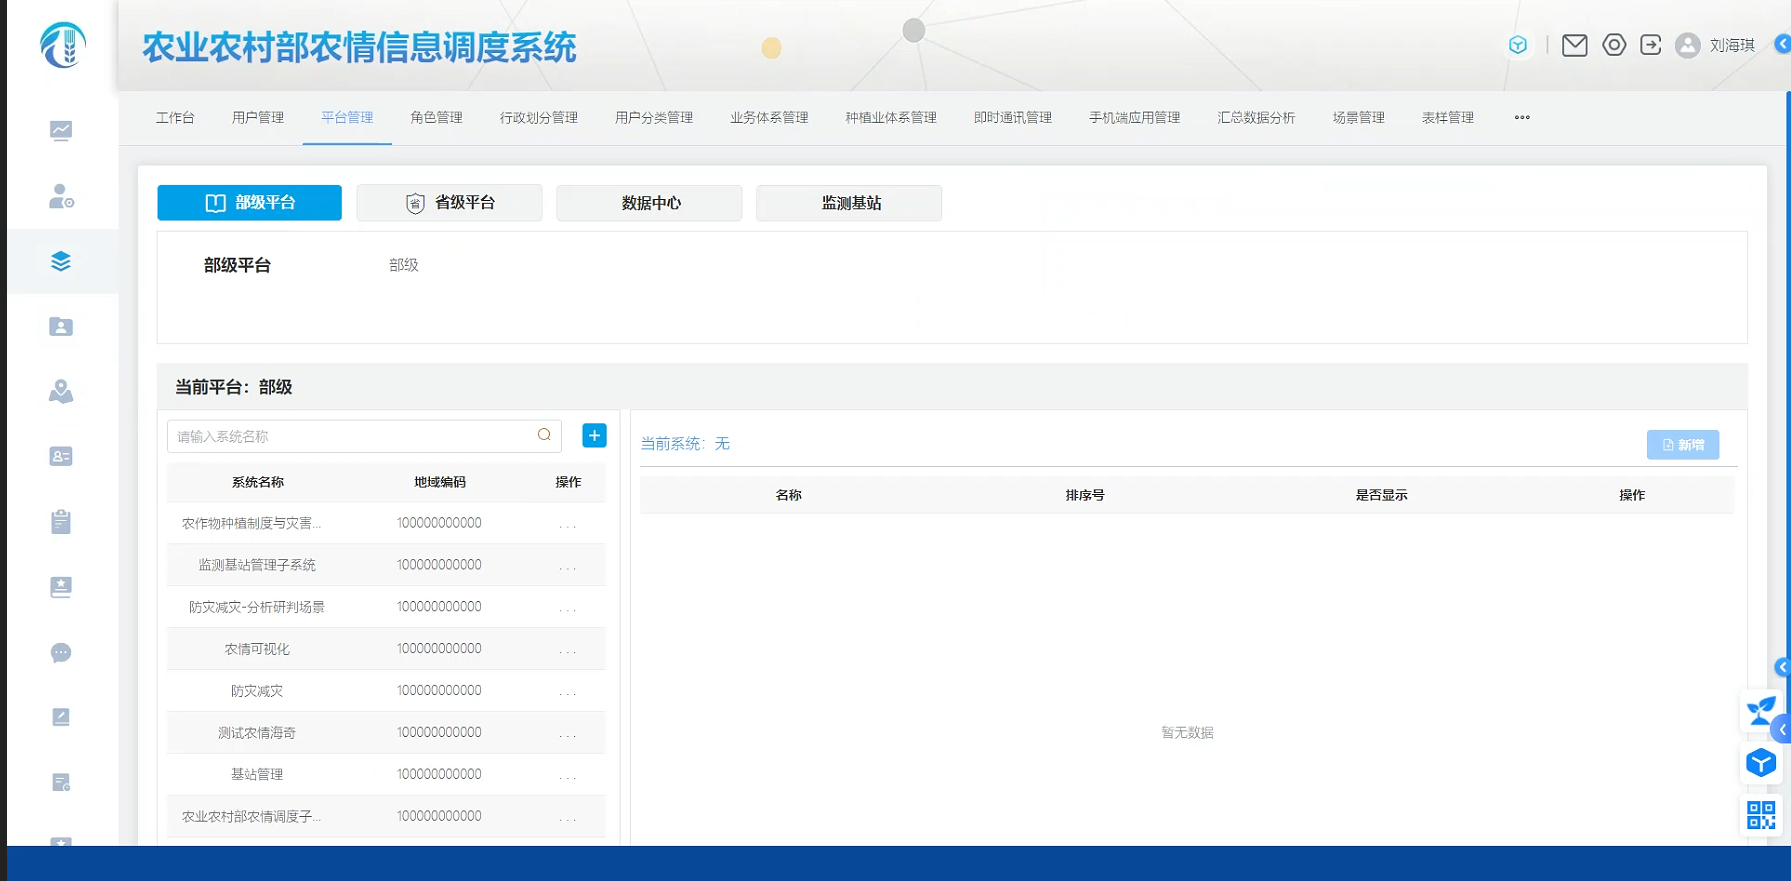Collapse the right-edge blue arrow handle at top
Viewport: 1791px width, 881px height.
coord(1783,44)
